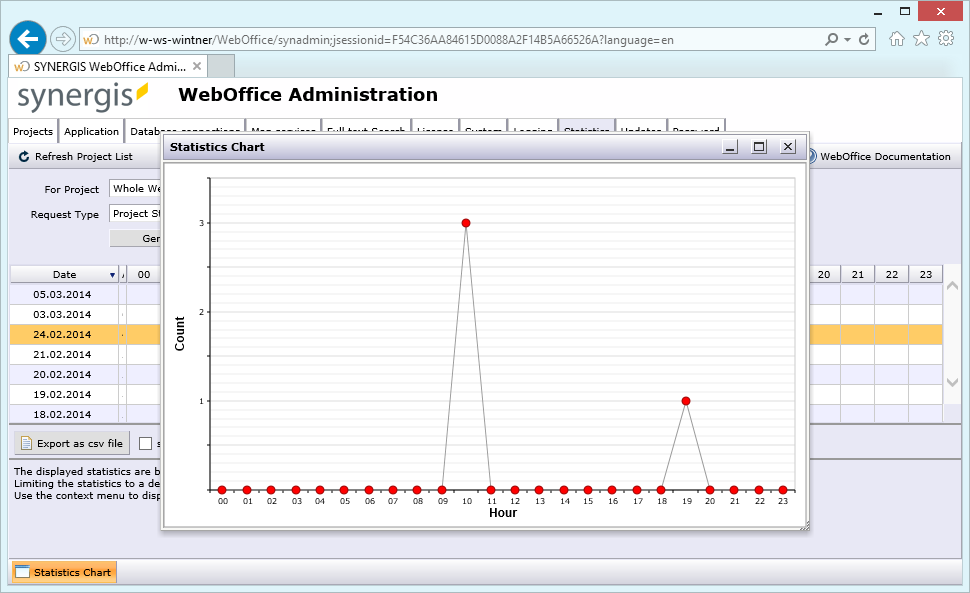Open the WebOffice Documentation link

click(885, 156)
